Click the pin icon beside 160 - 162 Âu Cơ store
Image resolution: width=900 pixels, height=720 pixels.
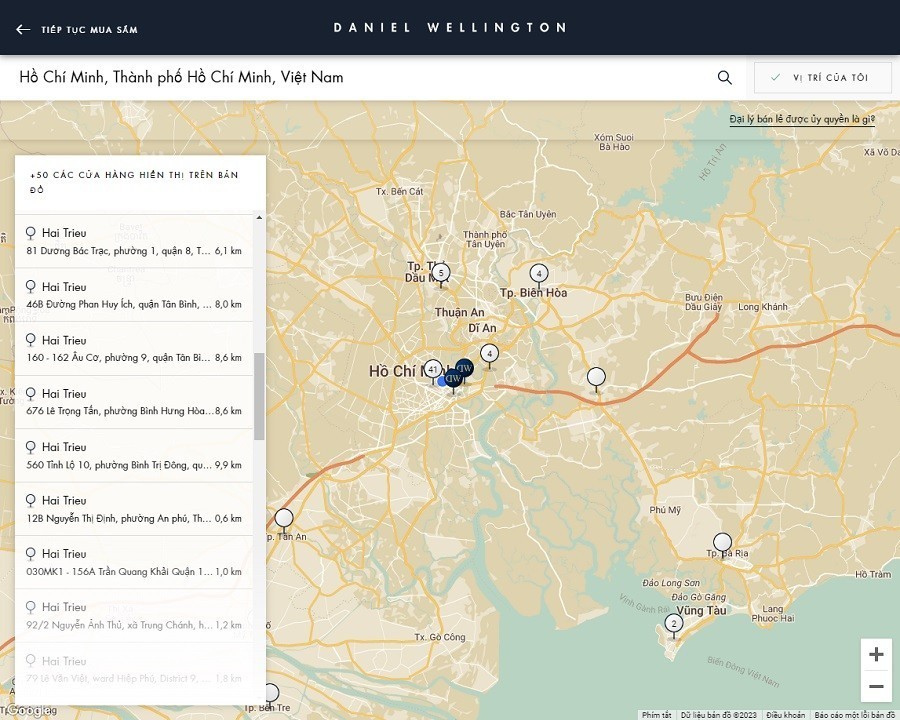click(31, 340)
